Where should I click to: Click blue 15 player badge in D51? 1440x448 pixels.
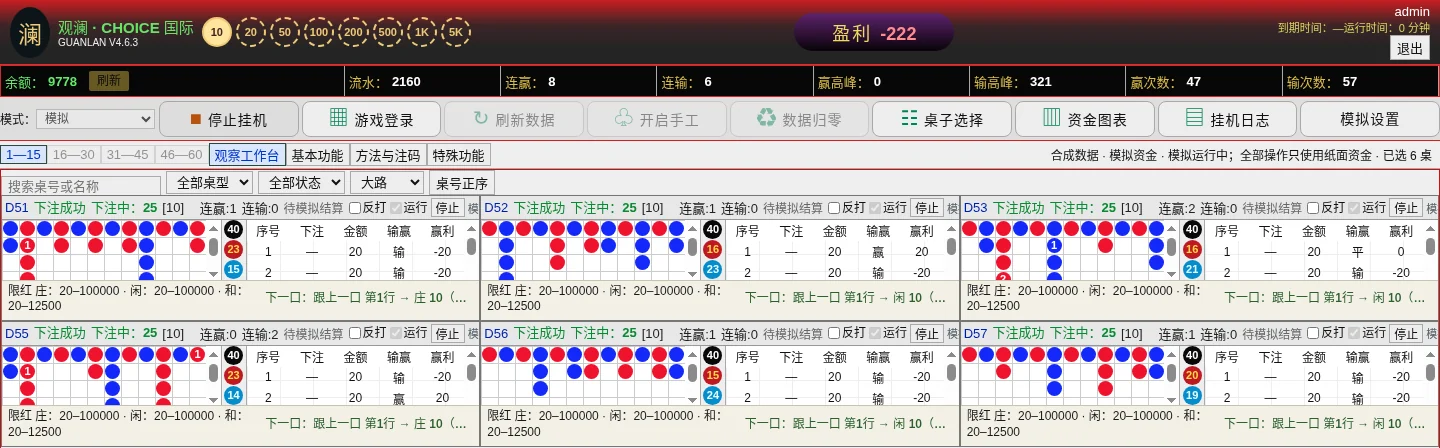[x=233, y=269]
